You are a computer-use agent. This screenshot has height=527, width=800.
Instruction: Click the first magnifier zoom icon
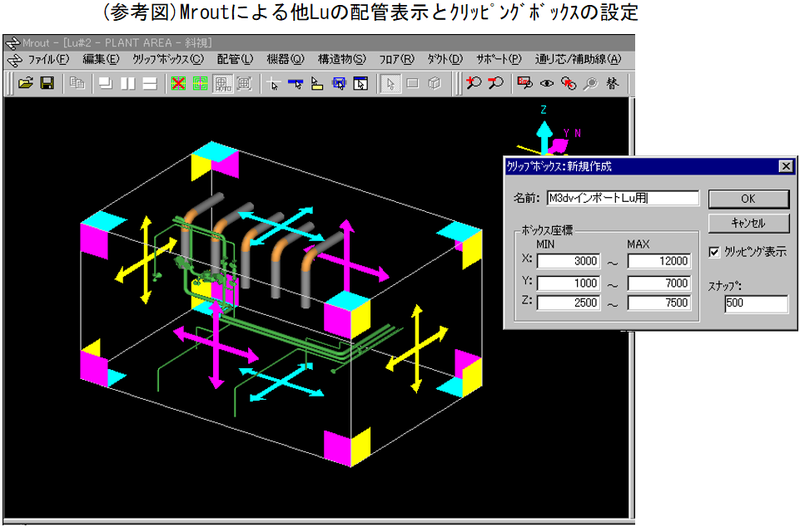click(x=474, y=84)
